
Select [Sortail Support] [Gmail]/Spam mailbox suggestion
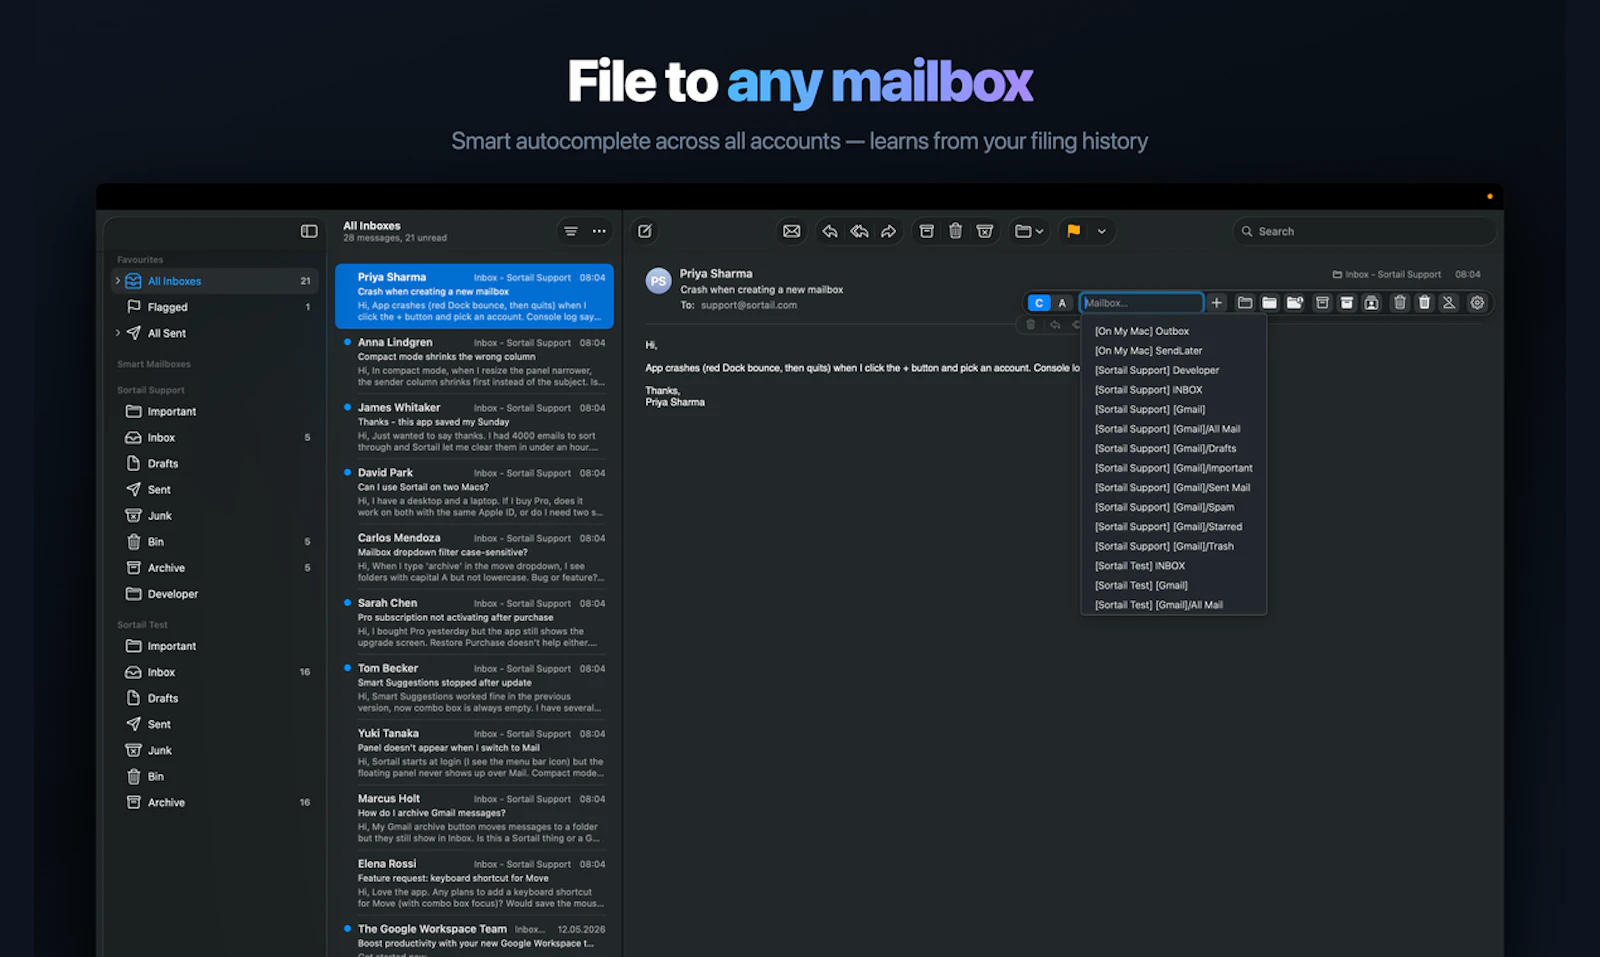[x=1174, y=507]
